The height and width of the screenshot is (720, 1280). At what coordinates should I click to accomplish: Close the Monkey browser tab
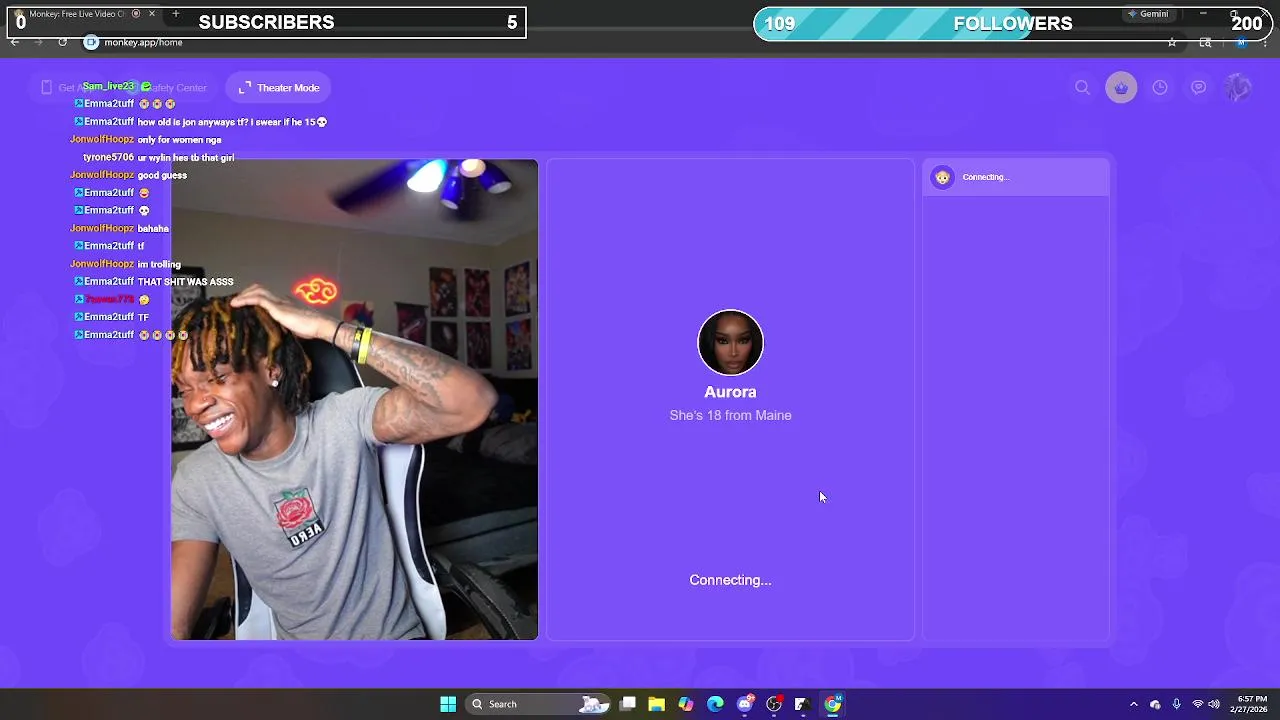pyautogui.click(x=152, y=14)
